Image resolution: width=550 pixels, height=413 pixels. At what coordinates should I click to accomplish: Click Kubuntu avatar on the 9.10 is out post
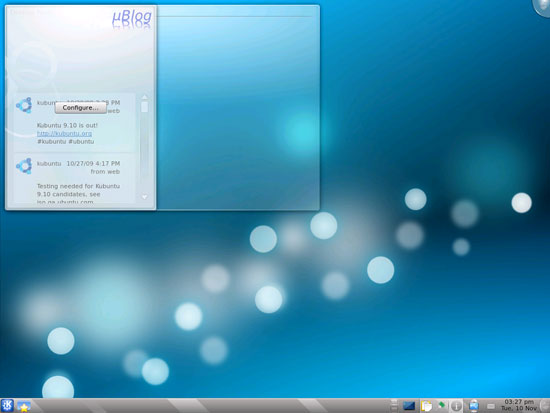[24, 105]
